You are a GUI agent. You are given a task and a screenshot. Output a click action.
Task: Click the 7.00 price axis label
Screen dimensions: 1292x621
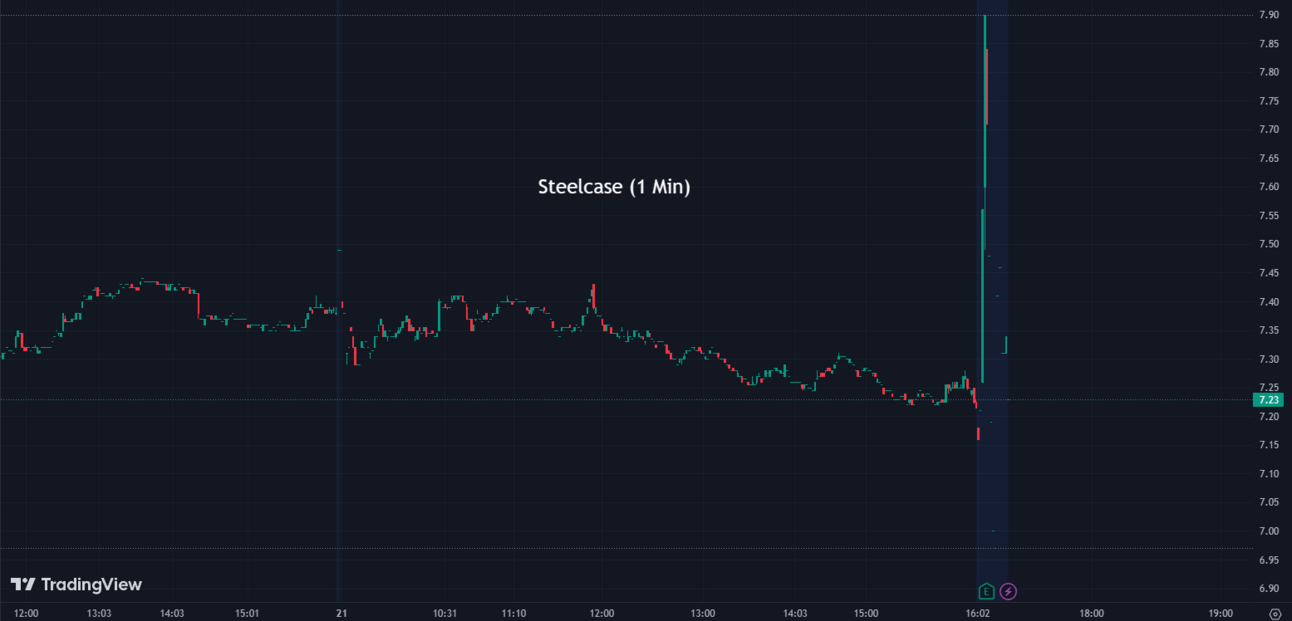tap(1268, 531)
